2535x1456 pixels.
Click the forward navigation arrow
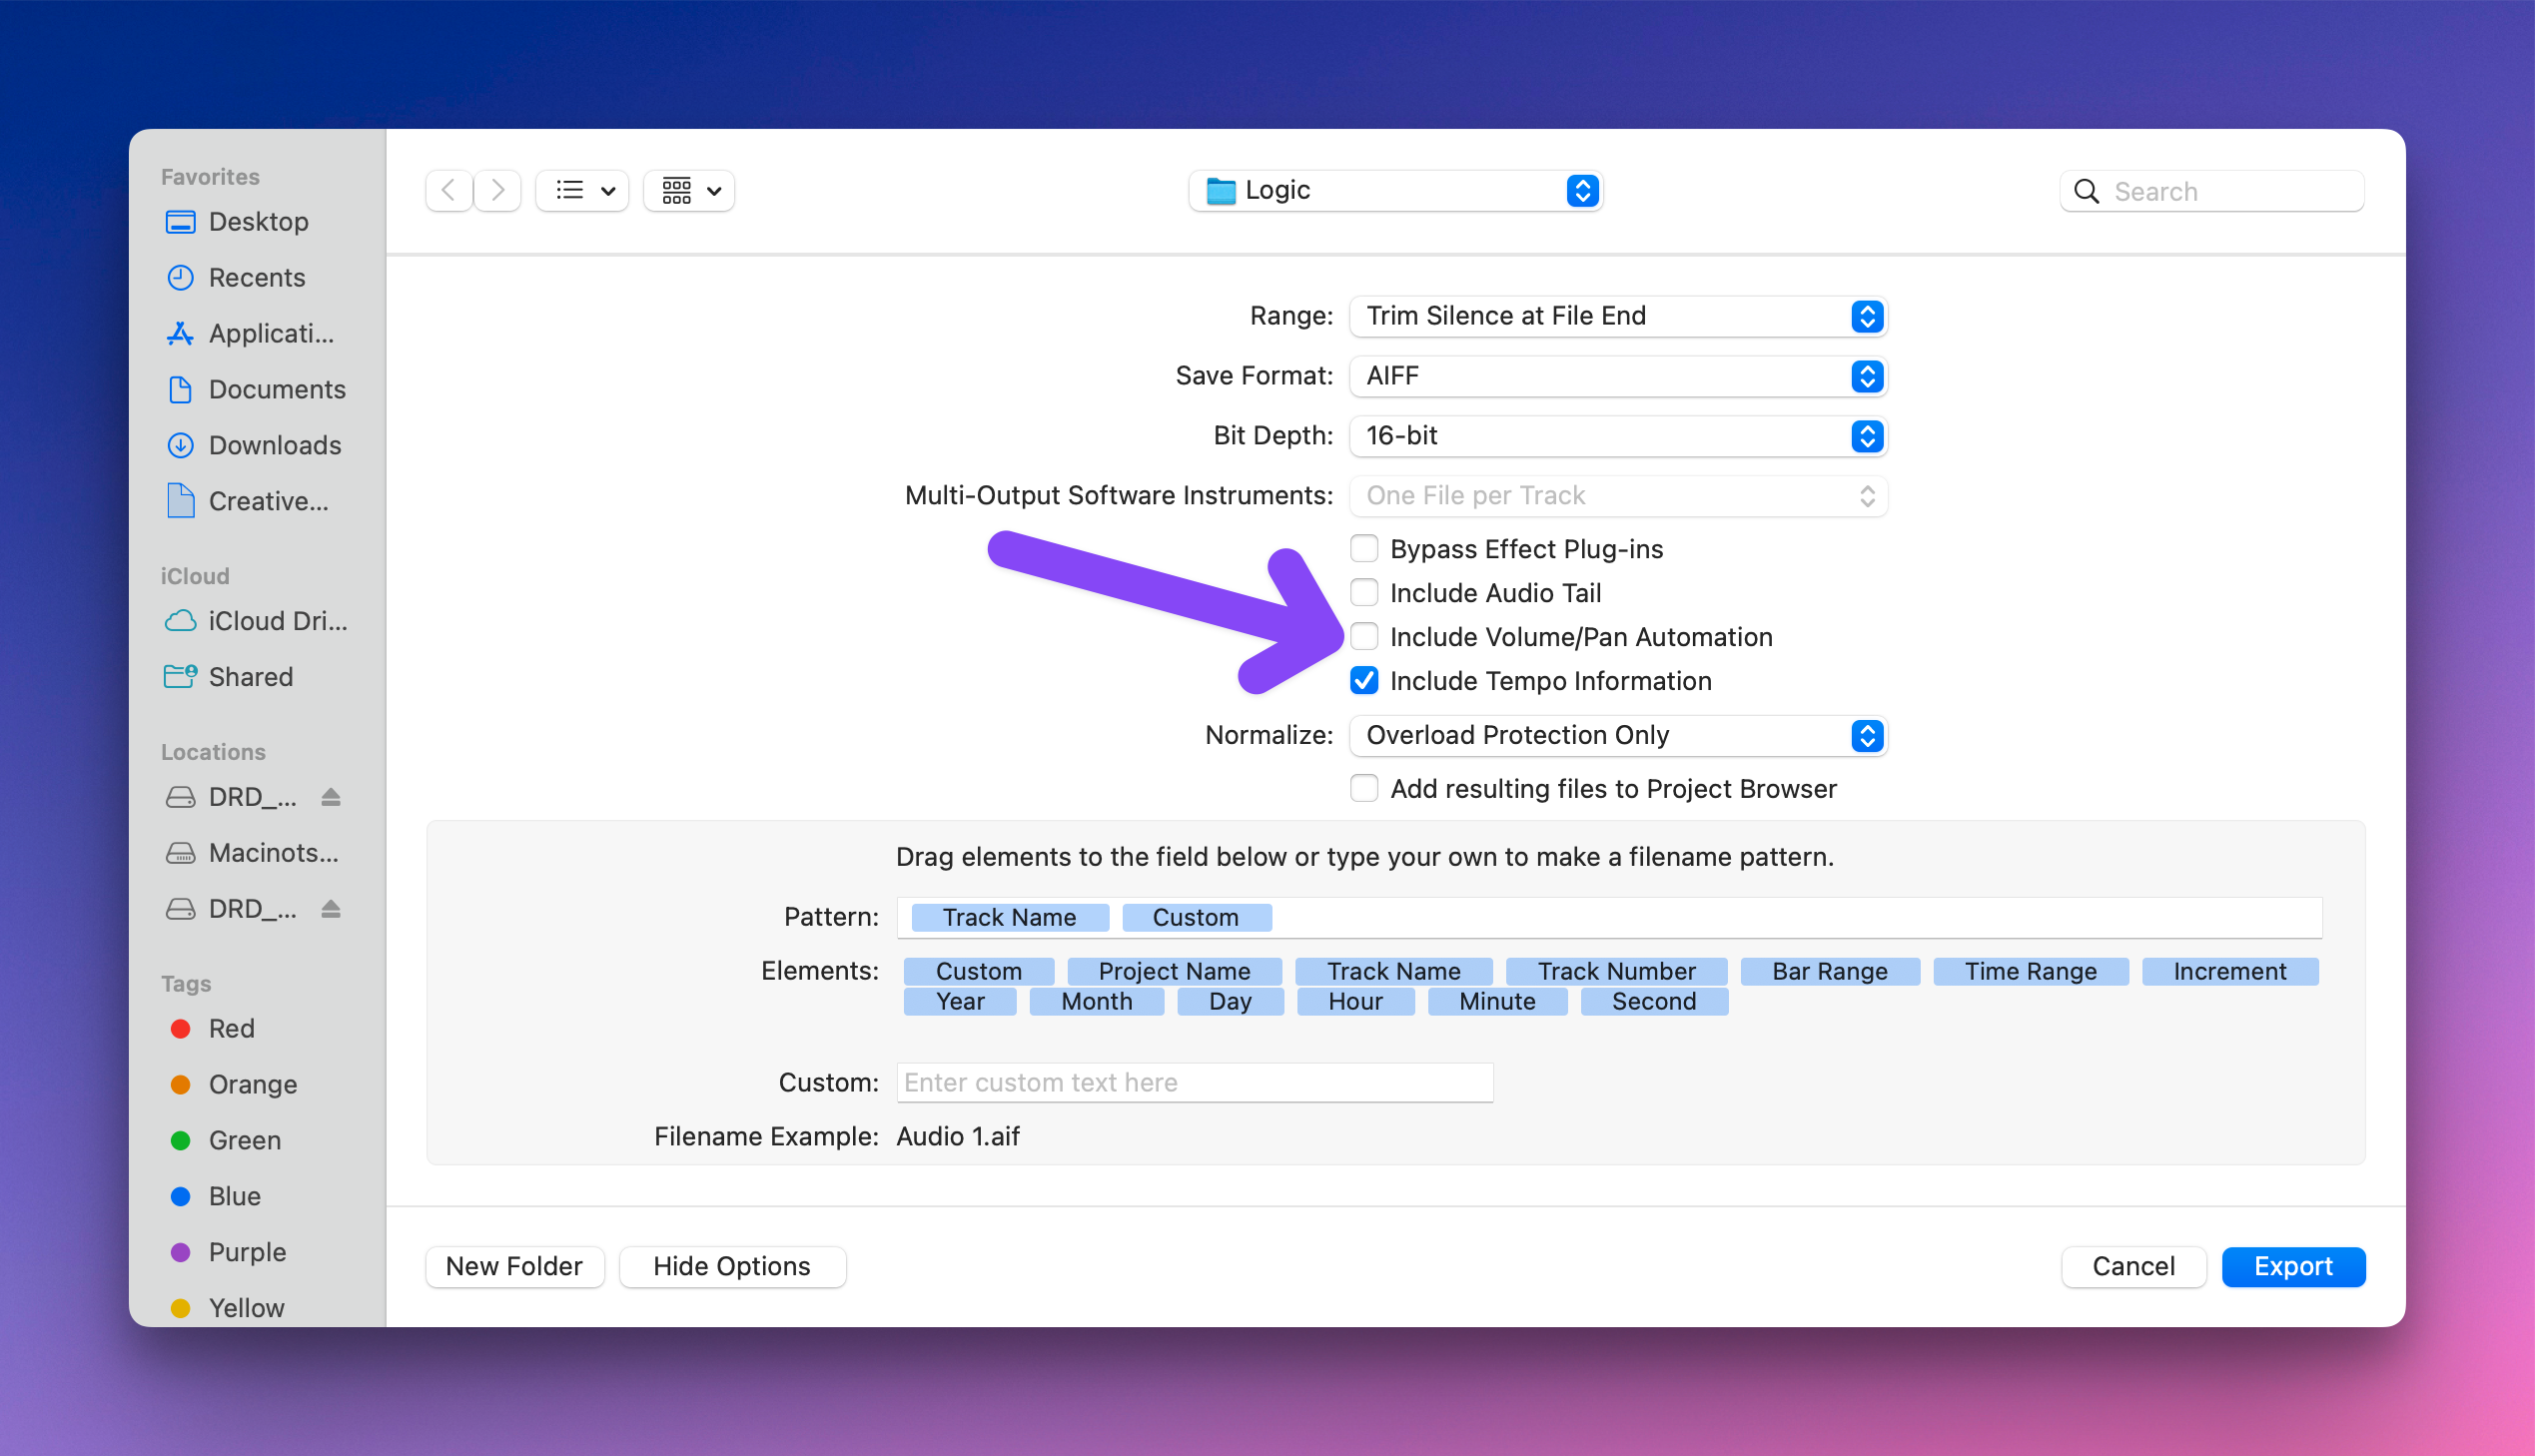coord(497,190)
